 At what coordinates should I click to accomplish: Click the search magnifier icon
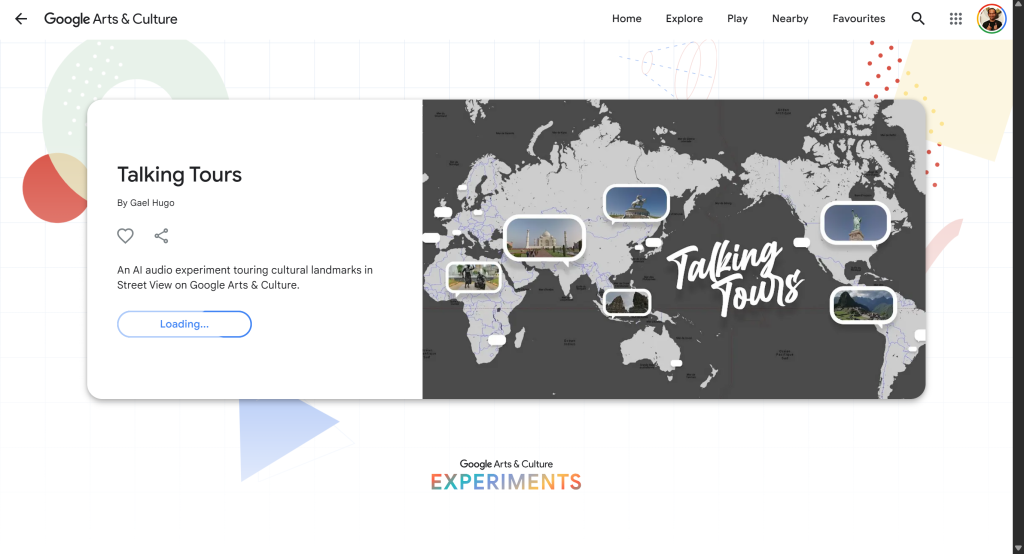pyautogui.click(x=918, y=19)
